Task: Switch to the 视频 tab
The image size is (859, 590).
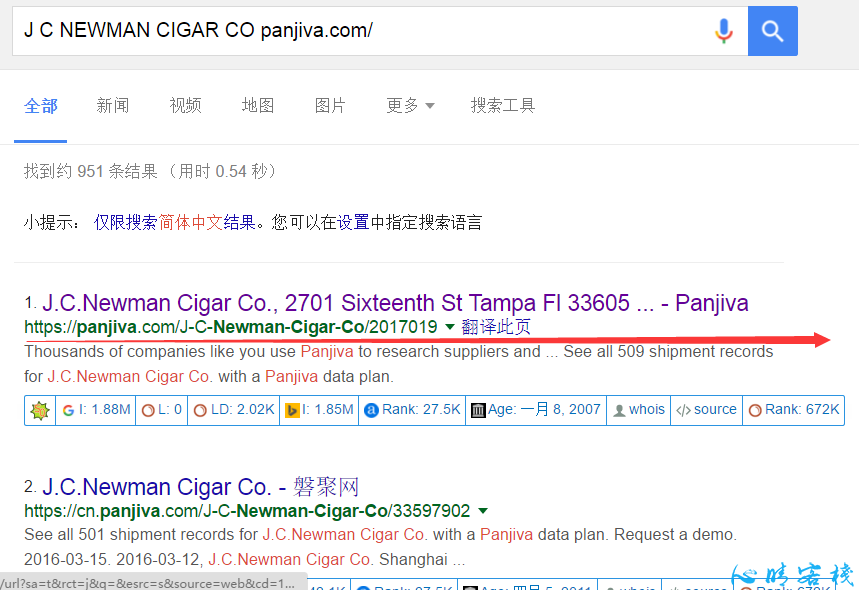Action: pos(185,105)
